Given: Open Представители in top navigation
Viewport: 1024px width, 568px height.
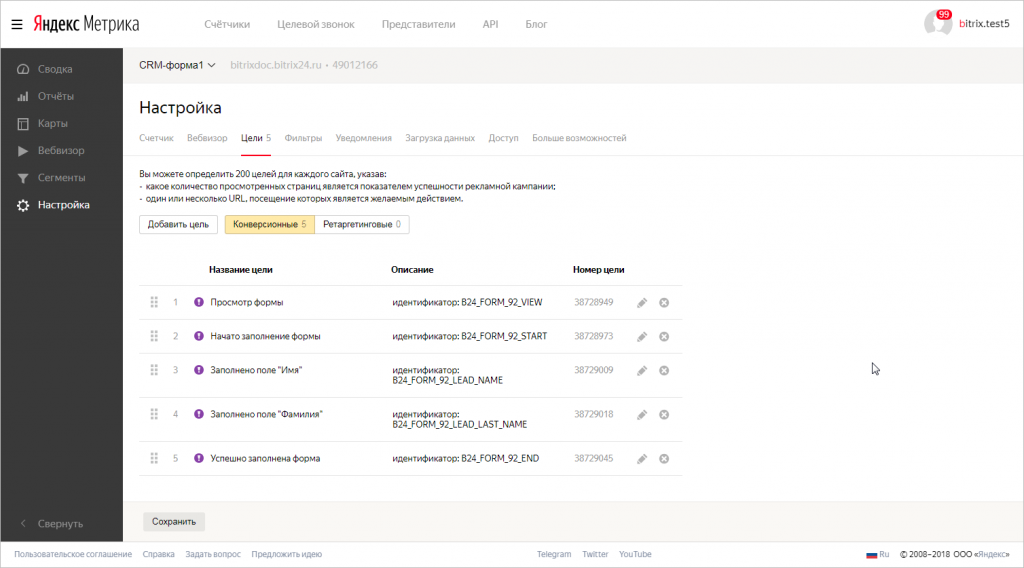Looking at the screenshot, I should pos(419,24).
